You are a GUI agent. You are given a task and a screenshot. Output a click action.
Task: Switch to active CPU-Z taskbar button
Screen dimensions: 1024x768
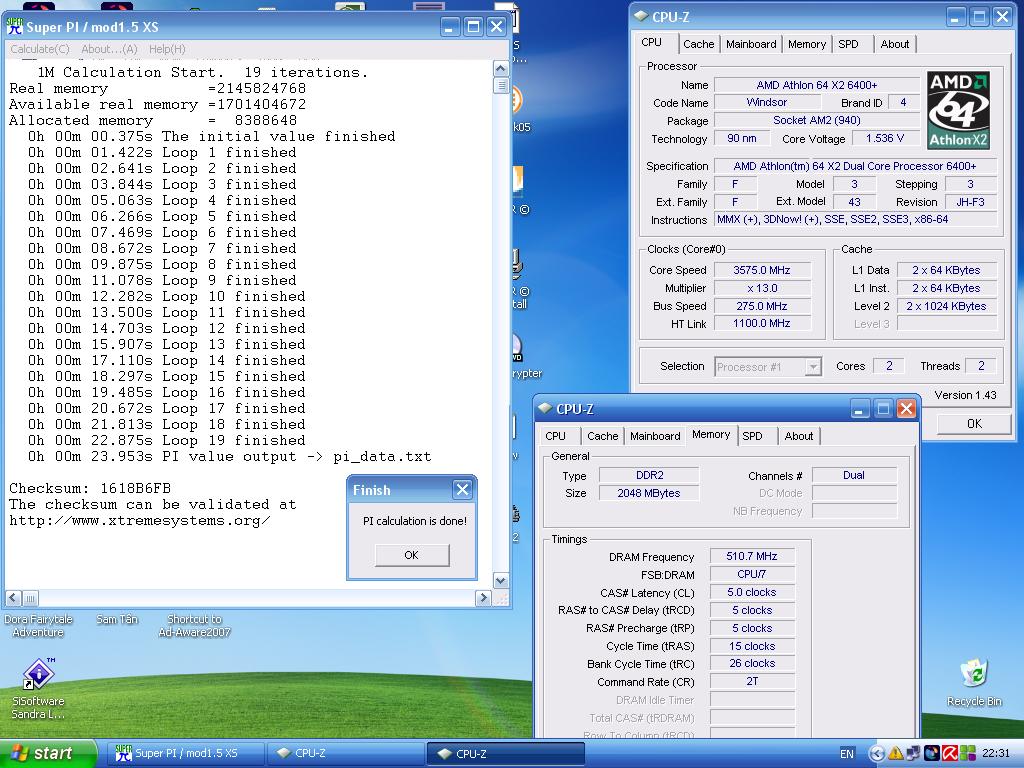506,754
